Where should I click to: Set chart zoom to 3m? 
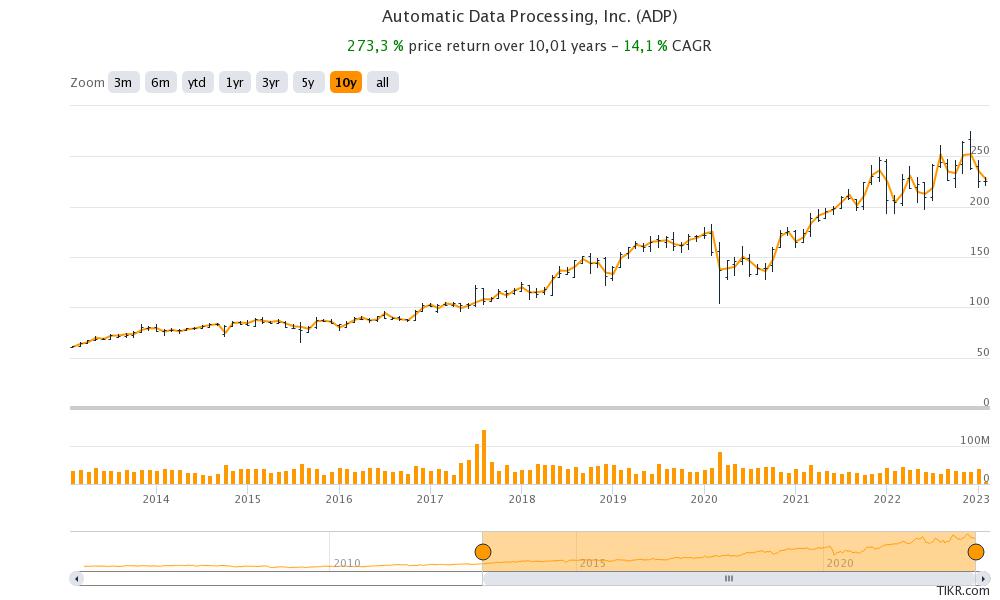click(123, 82)
